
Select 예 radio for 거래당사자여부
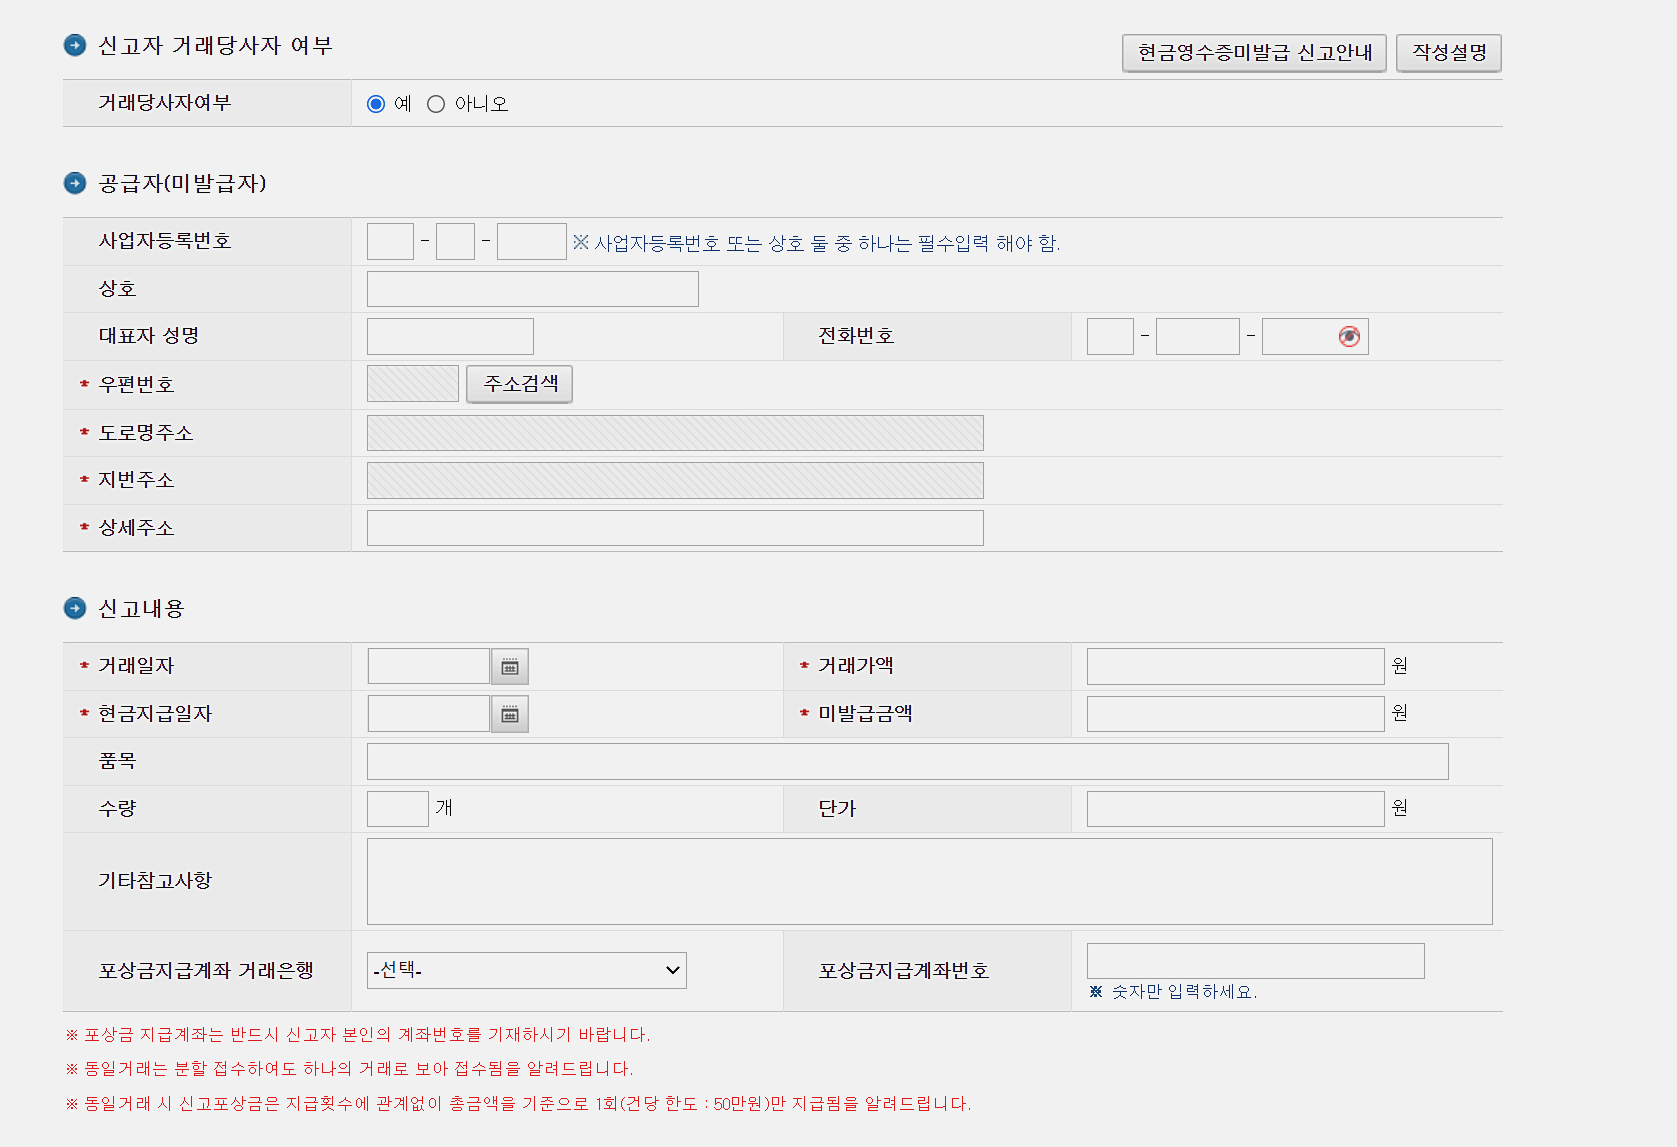[x=376, y=104]
